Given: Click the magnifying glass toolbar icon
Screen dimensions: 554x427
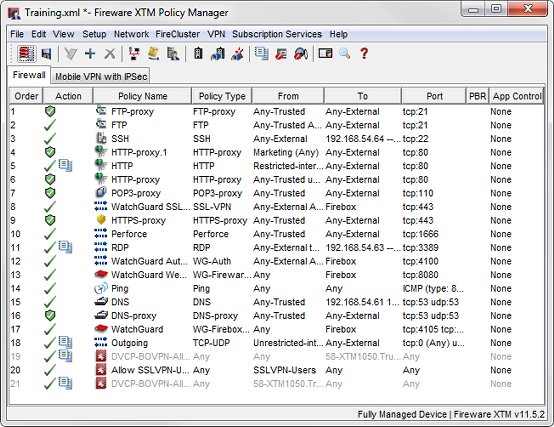Looking at the screenshot, I should pyautogui.click(x=344, y=54).
